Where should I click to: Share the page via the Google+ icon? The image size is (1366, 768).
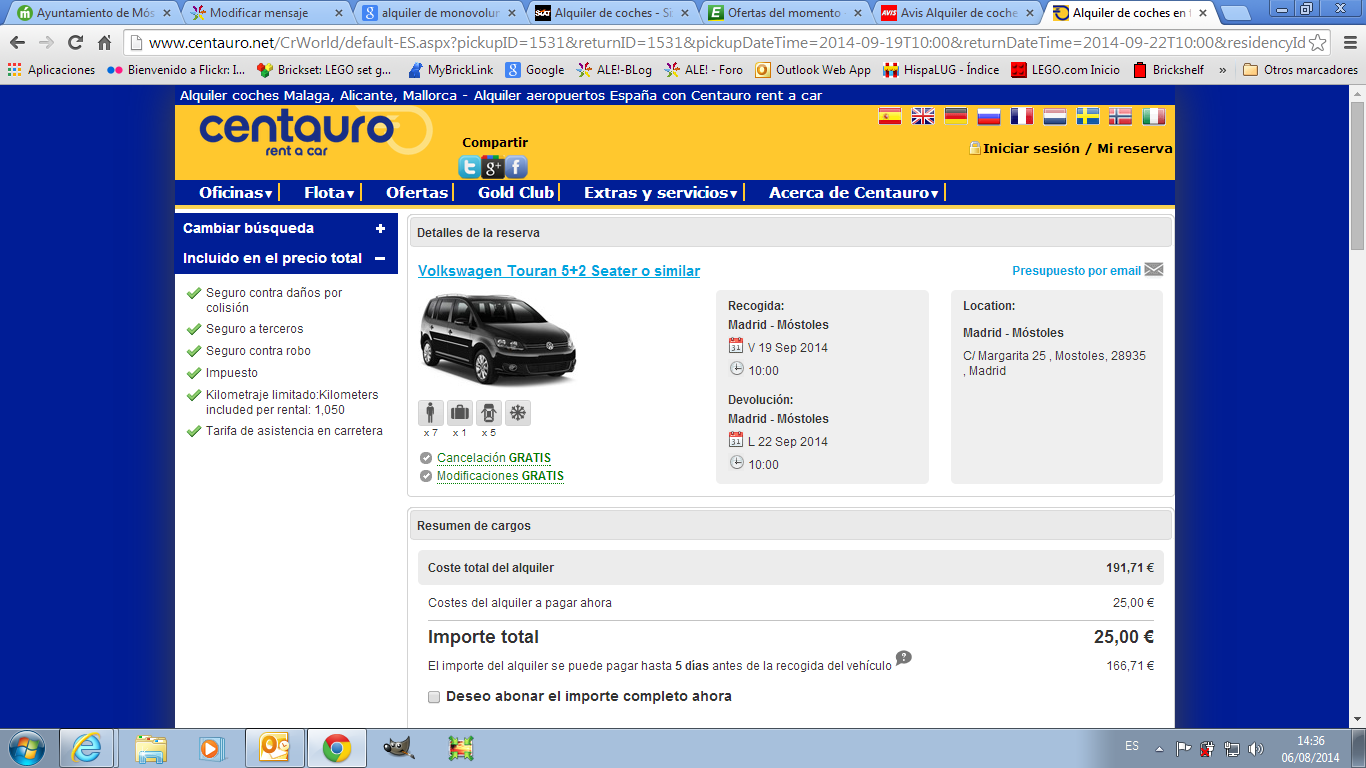tap(492, 167)
